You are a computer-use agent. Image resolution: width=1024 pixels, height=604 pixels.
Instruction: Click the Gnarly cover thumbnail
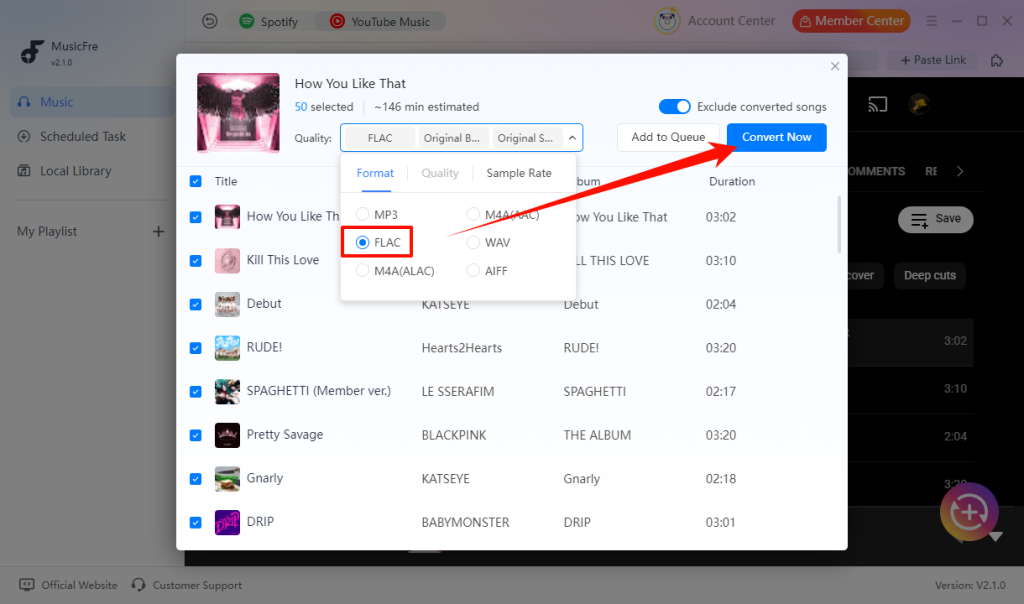coord(227,479)
